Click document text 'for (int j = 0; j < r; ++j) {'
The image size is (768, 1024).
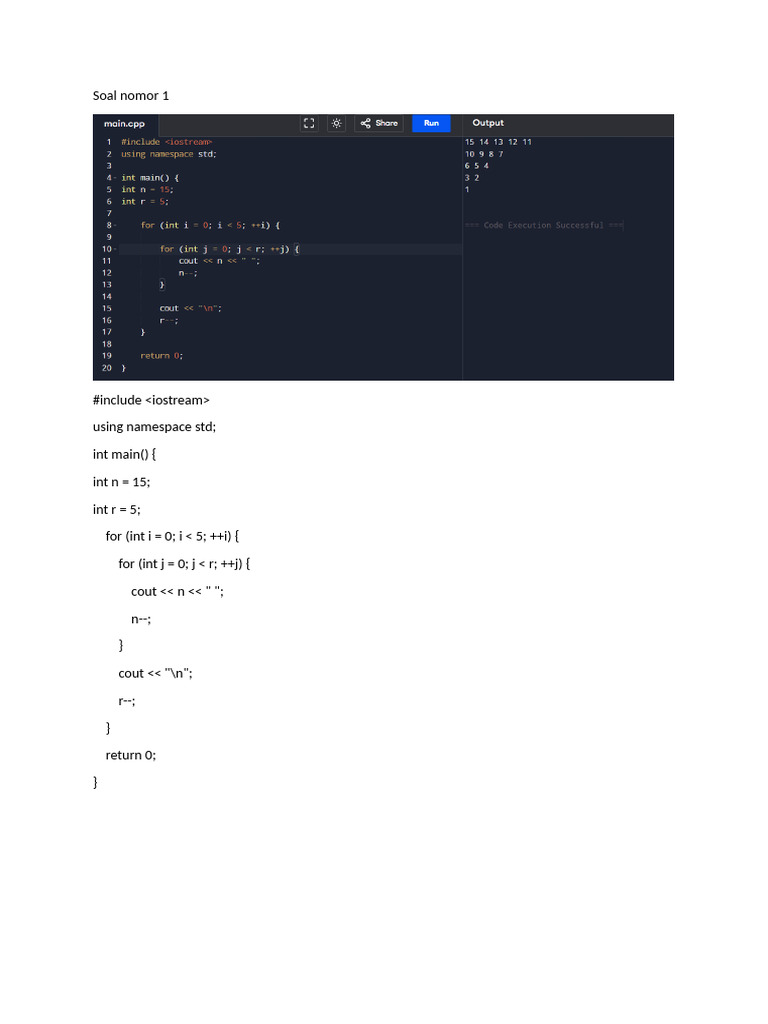pos(184,564)
